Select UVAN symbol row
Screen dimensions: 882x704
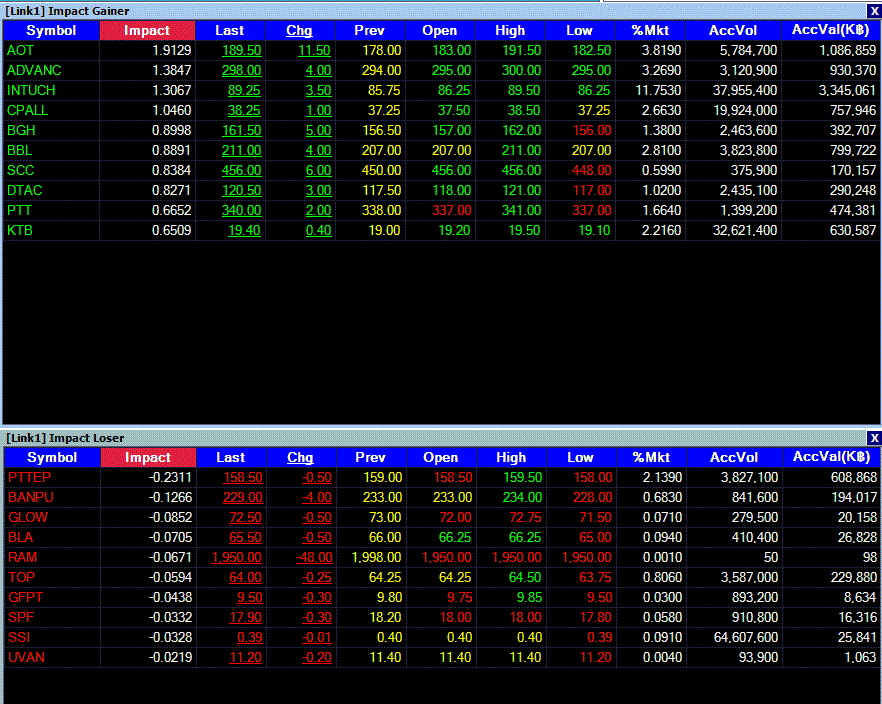pyautogui.click(x=26, y=657)
